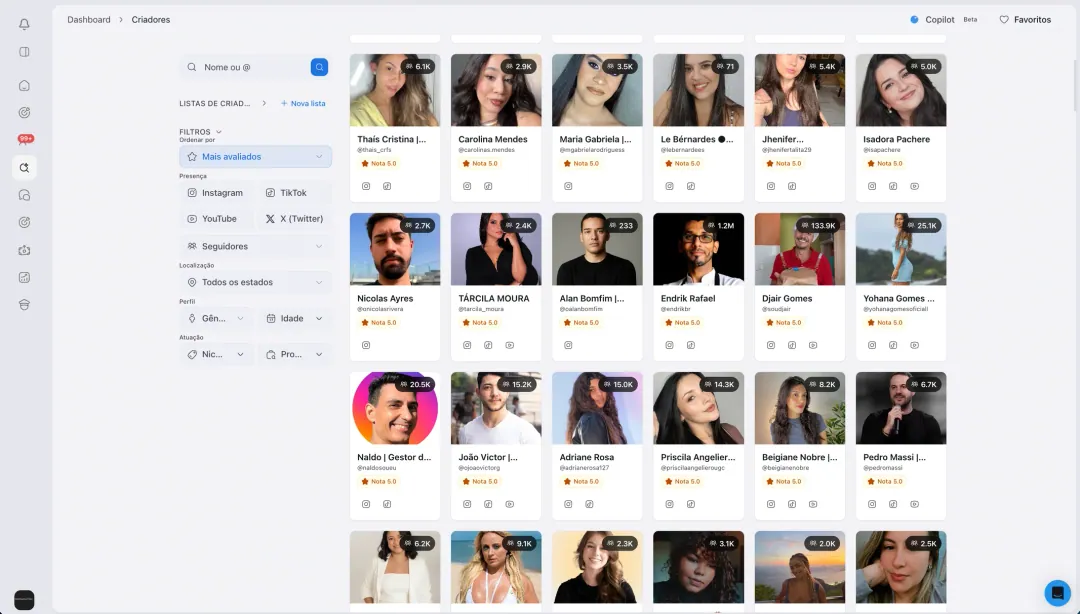This screenshot has height=614, width=1080.
Task: Click Jhenifer's 5.4K followers badge
Action: [823, 67]
